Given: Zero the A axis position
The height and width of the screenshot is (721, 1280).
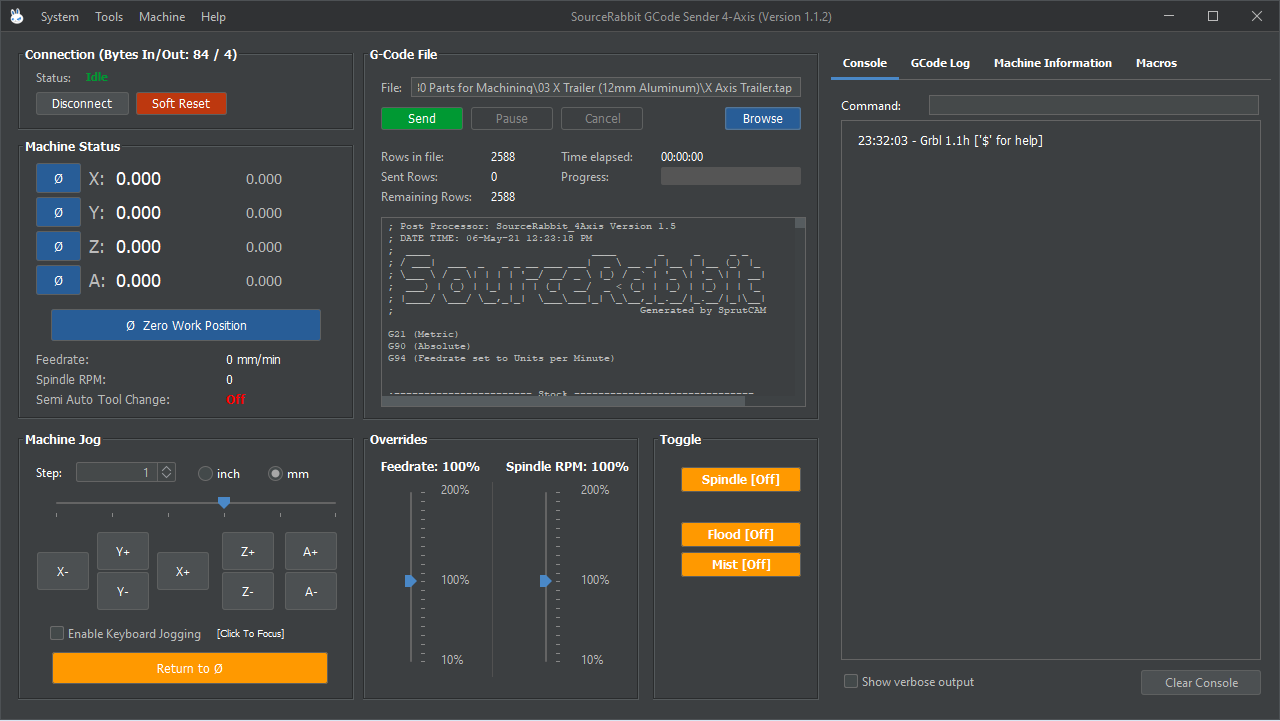Looking at the screenshot, I should point(58,281).
